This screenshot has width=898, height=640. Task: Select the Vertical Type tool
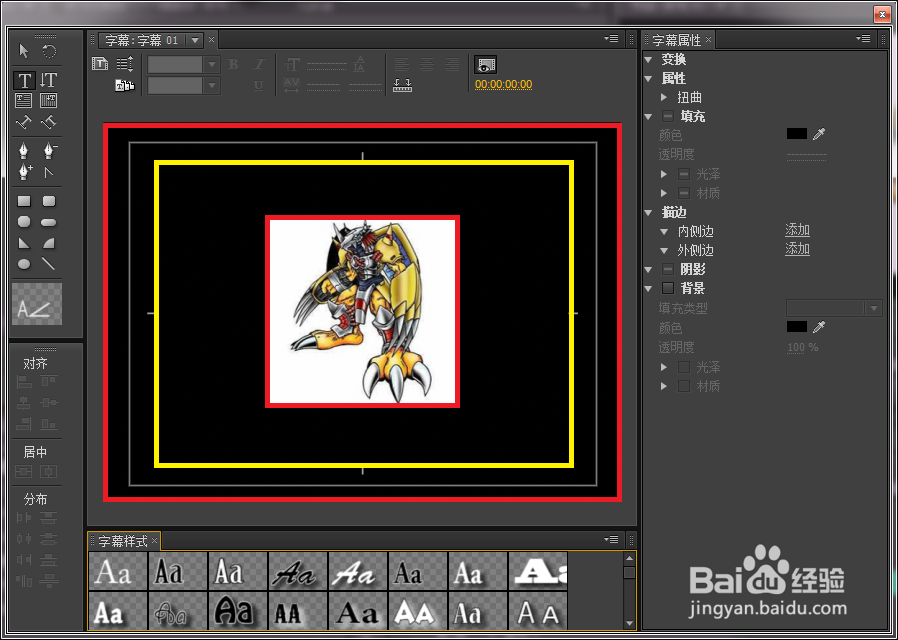pos(49,80)
